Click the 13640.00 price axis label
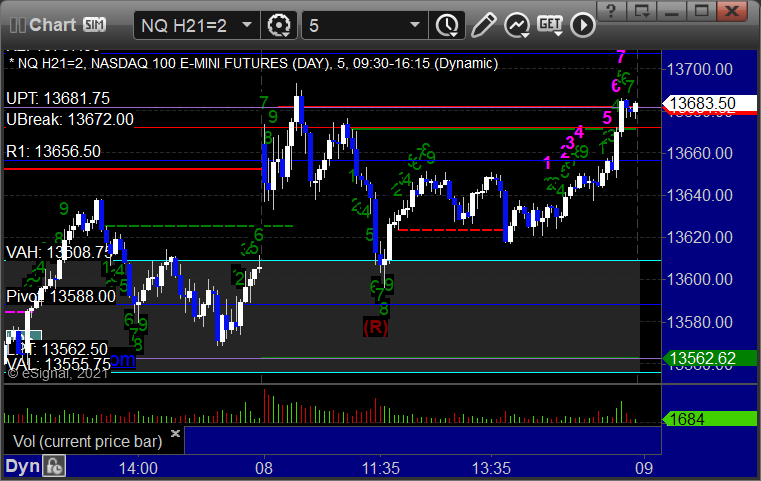Viewport: 761px width, 481px height. [x=700, y=196]
